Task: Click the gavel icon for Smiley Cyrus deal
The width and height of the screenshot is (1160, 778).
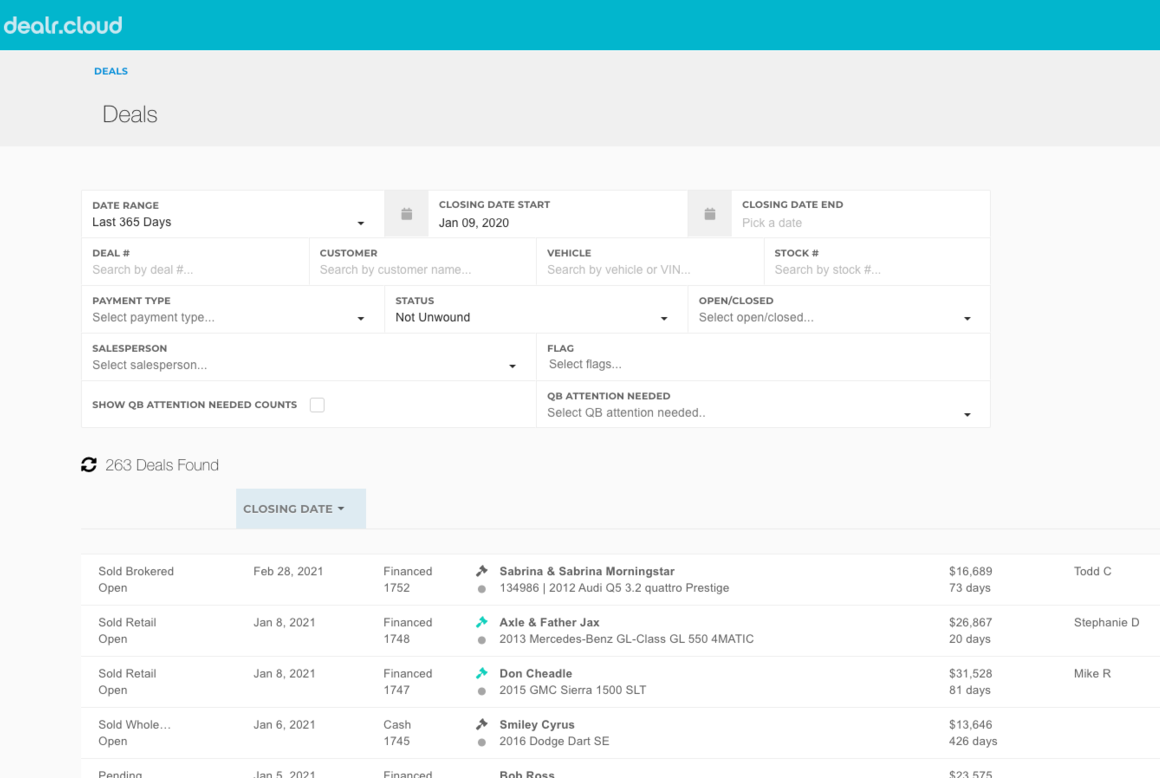Action: point(482,724)
